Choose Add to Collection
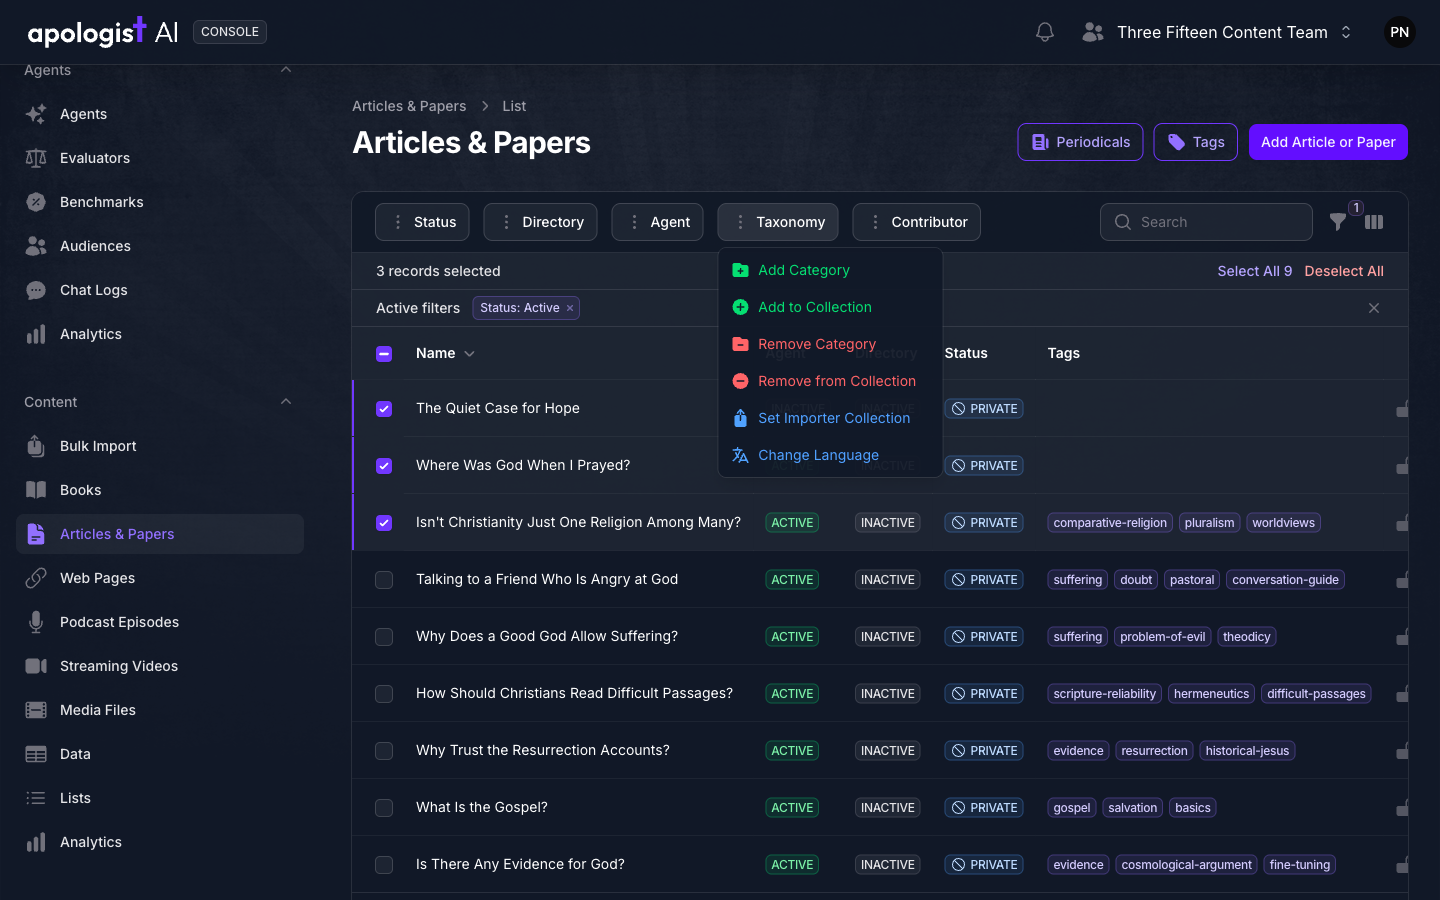Screen dimensions: 1440x900 pyautogui.click(x=830, y=307)
